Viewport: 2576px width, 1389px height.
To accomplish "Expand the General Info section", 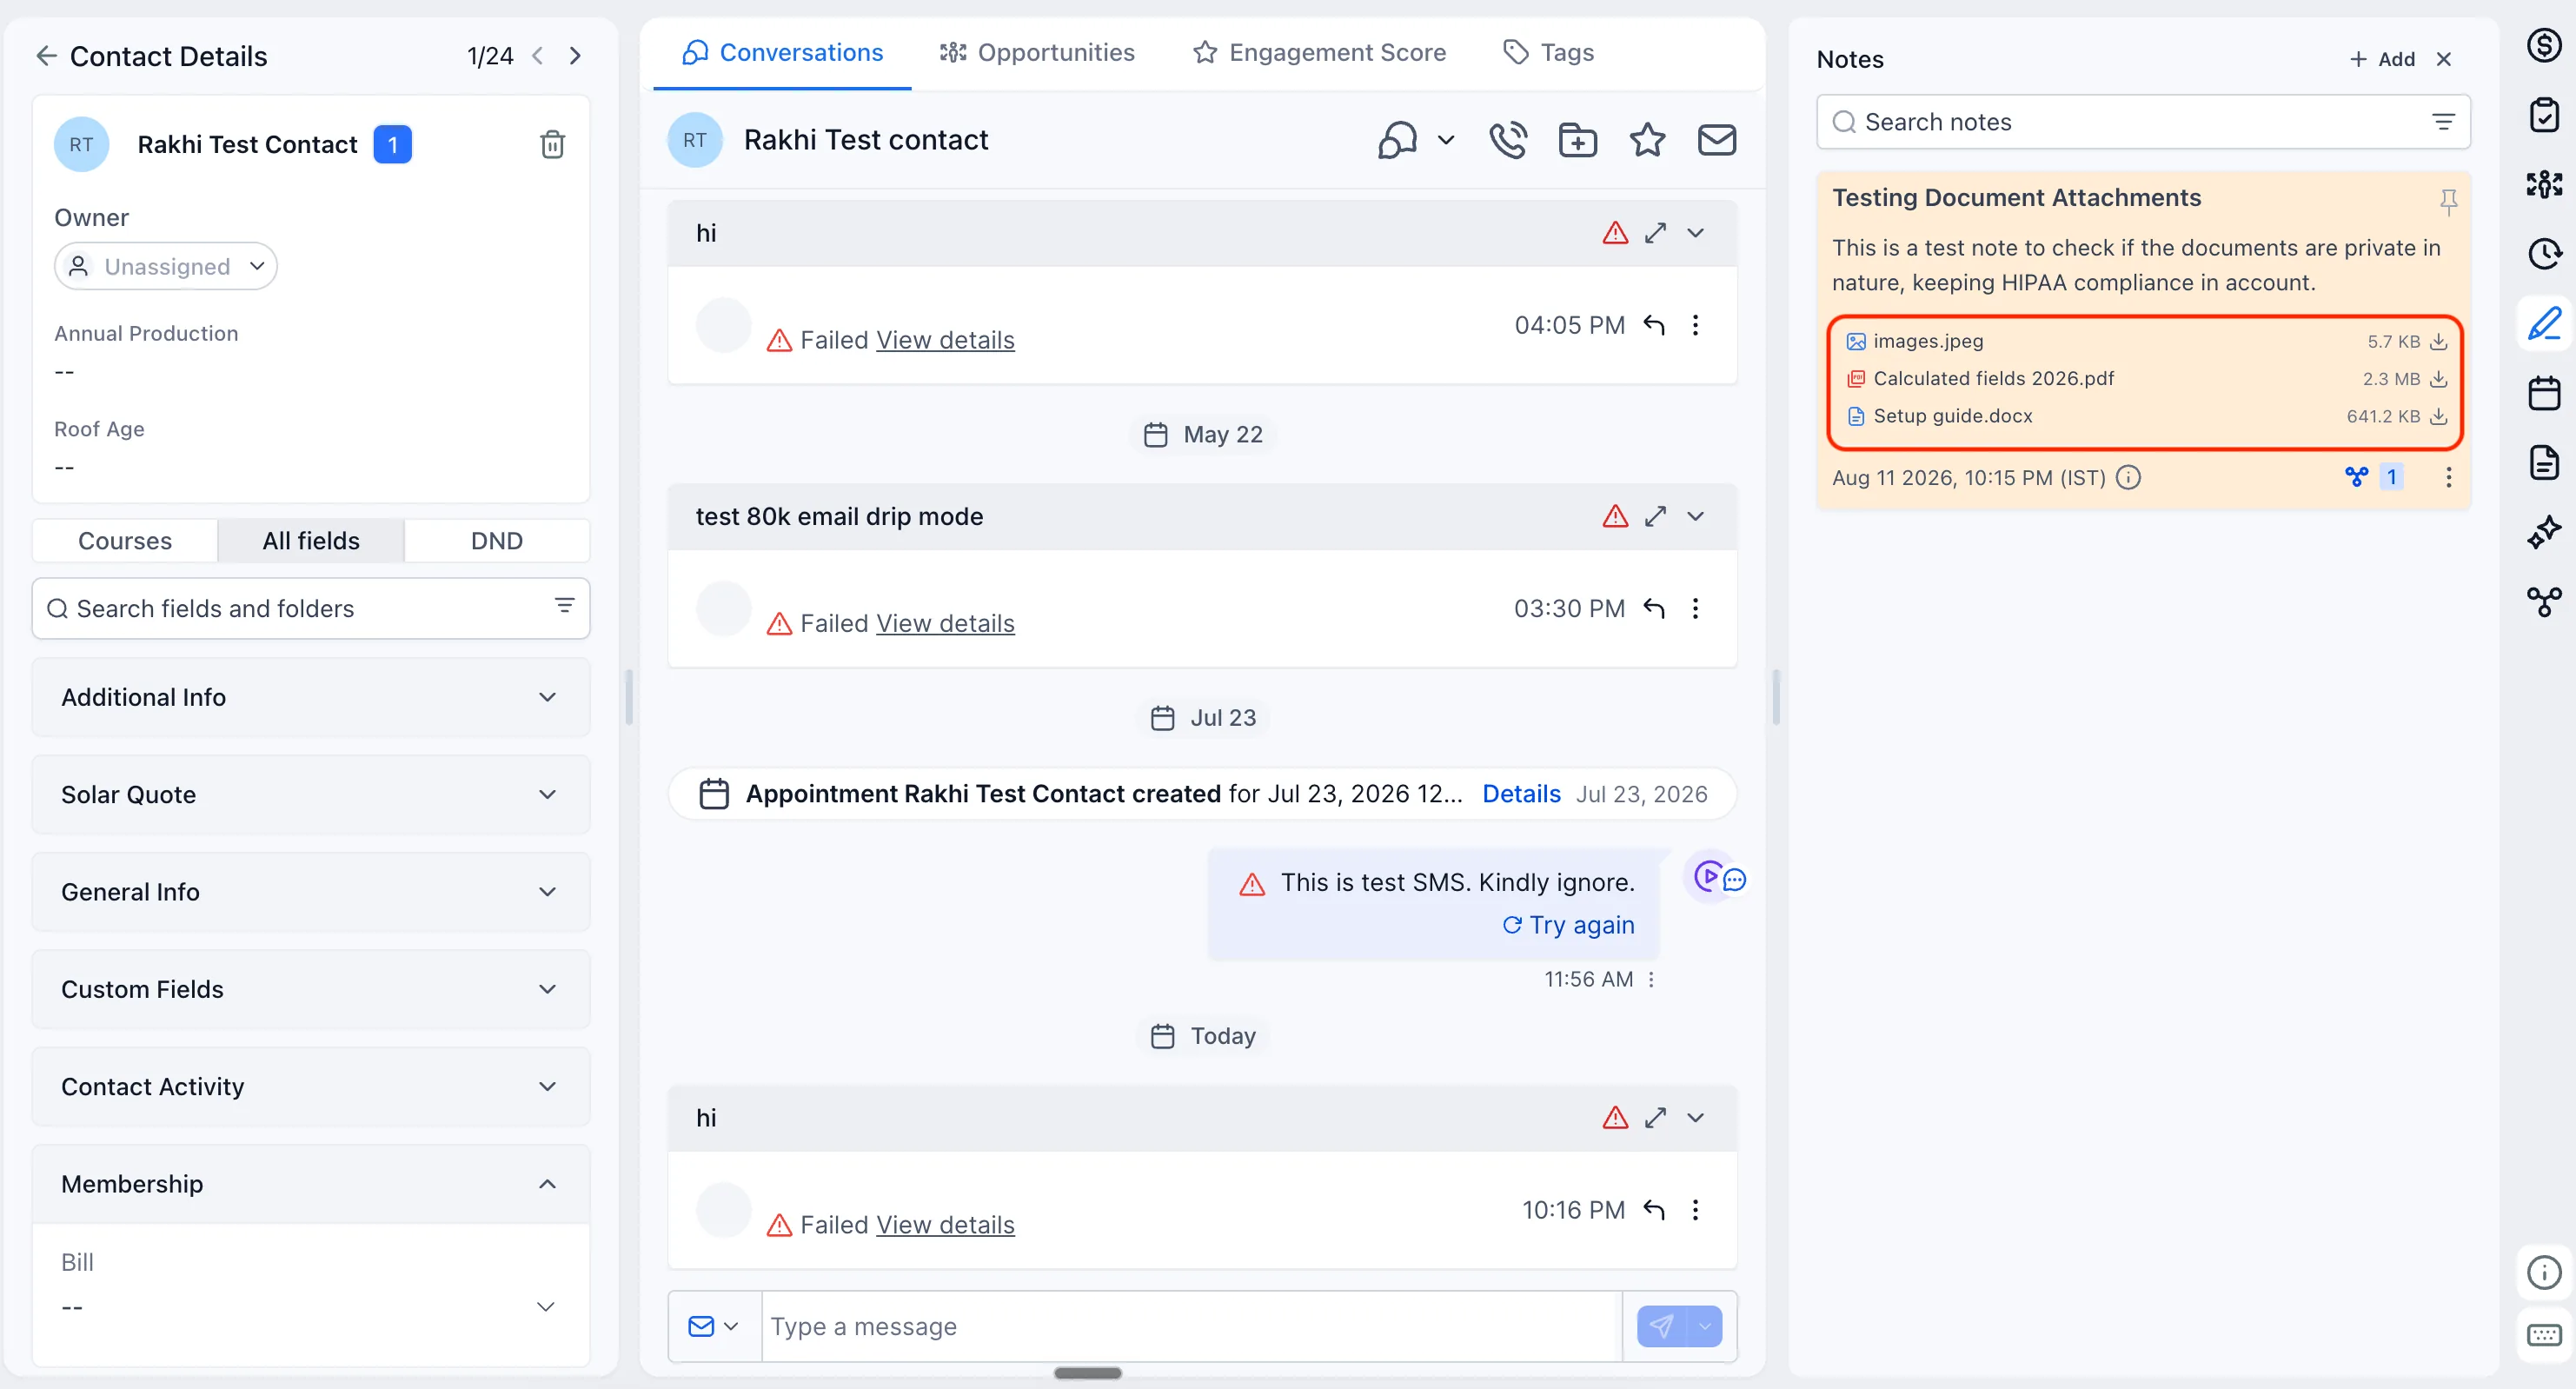I will pos(311,891).
